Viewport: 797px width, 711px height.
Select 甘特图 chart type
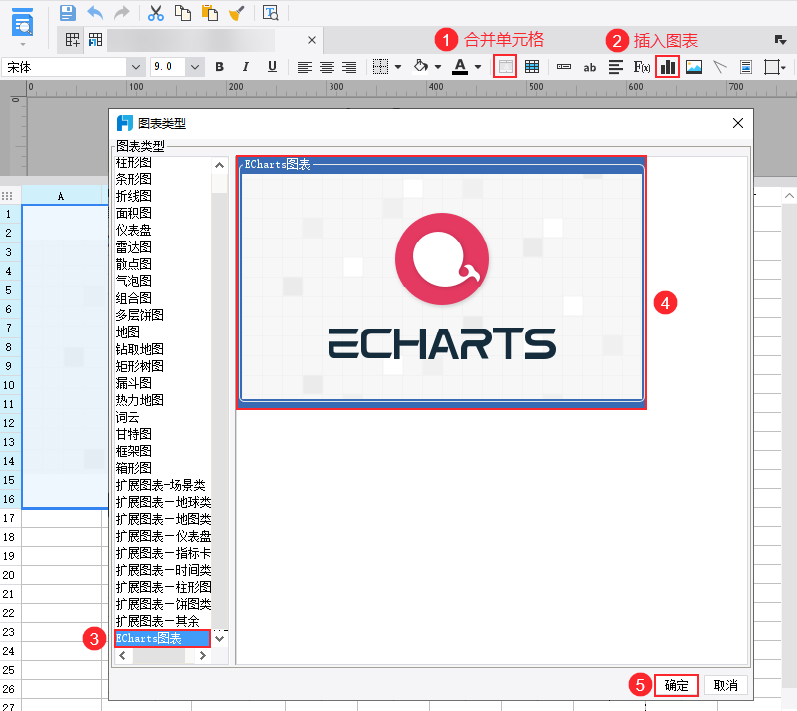(x=134, y=434)
